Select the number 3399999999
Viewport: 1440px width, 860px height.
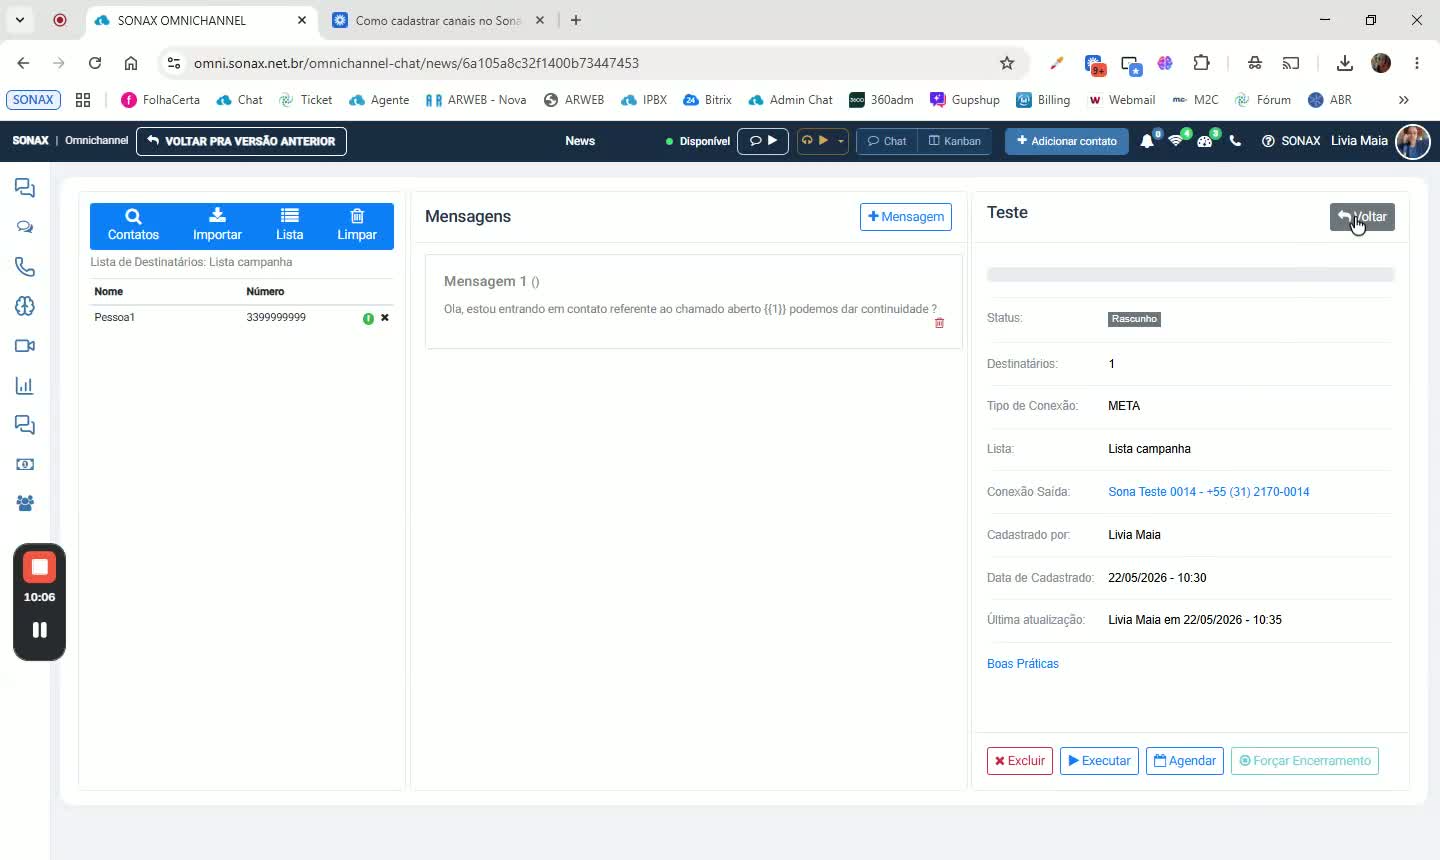point(276,317)
